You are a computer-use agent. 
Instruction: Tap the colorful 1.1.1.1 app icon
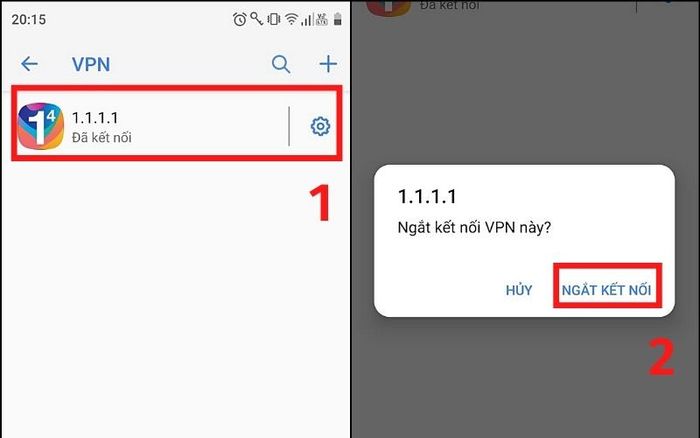(41, 126)
